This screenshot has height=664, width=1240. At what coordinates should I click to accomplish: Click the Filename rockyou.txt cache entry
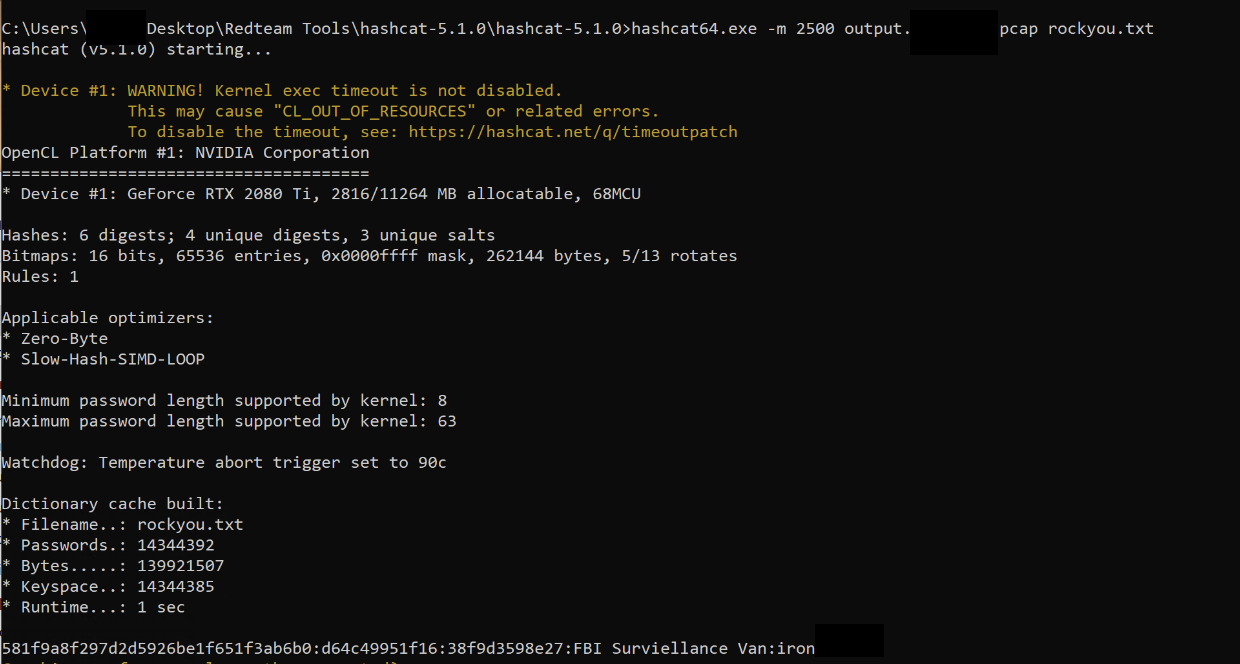coord(123,525)
